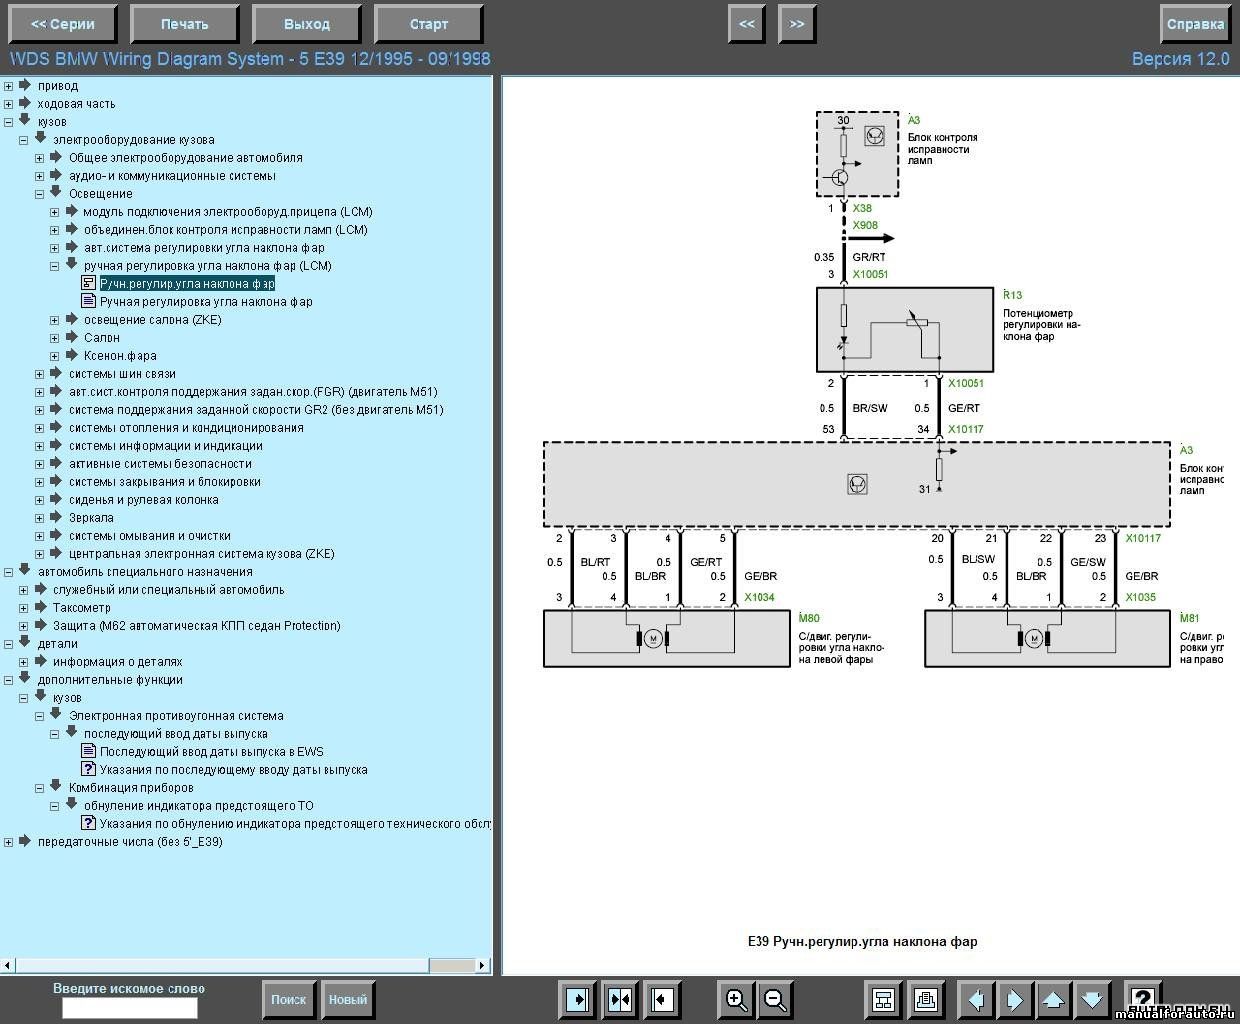
Task: Click the Поиск search button
Action: (x=288, y=999)
